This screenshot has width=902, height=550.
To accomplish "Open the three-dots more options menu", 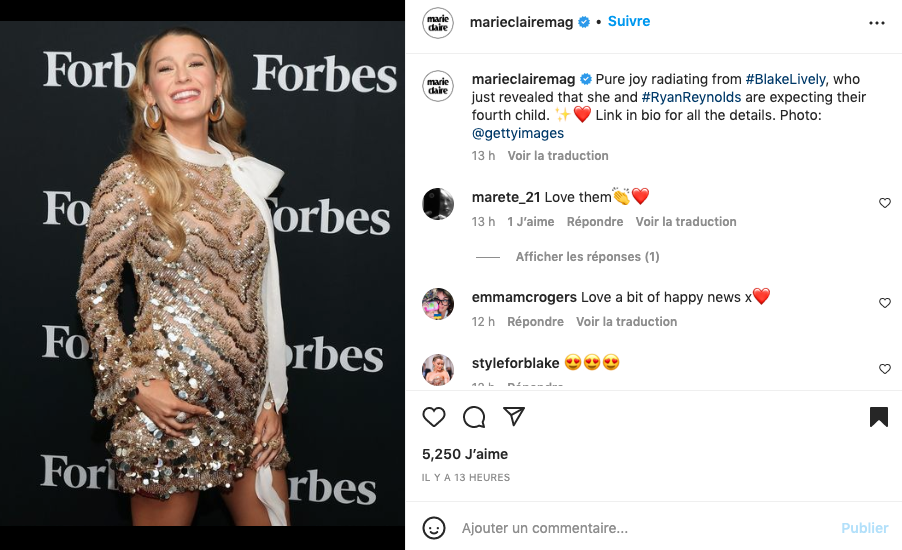I will point(877,22).
